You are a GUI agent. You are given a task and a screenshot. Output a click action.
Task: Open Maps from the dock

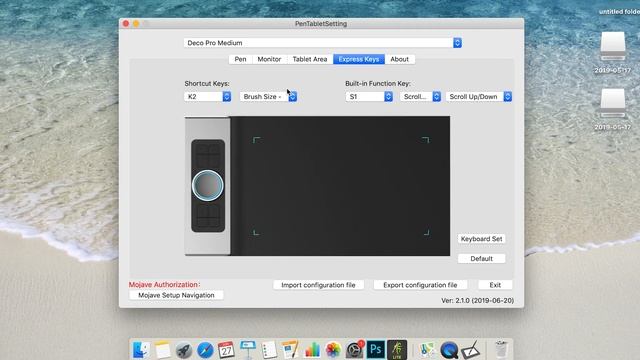[427, 350]
